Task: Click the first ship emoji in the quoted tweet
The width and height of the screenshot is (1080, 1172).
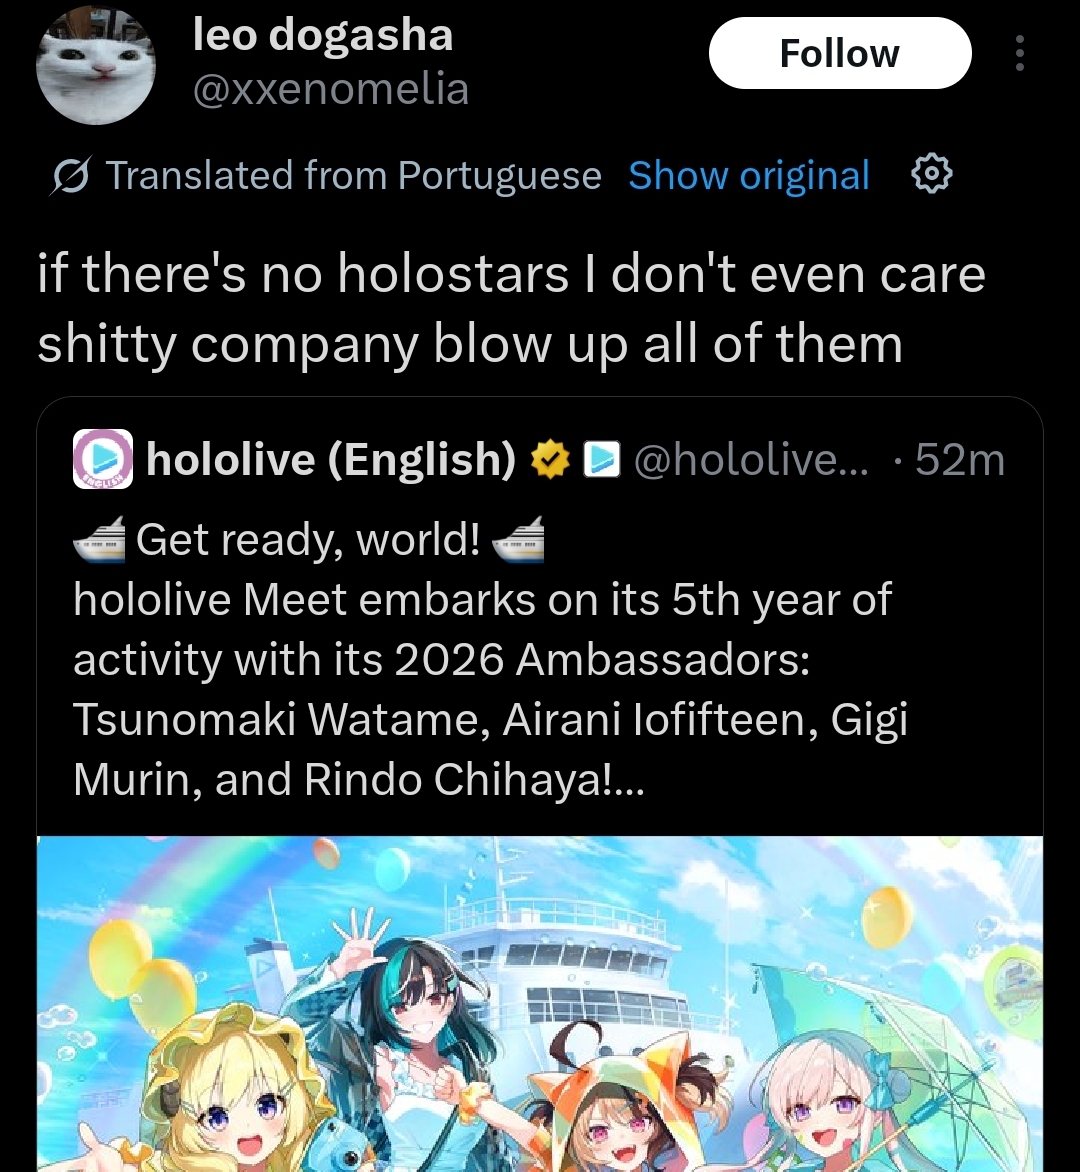Action: (x=99, y=540)
